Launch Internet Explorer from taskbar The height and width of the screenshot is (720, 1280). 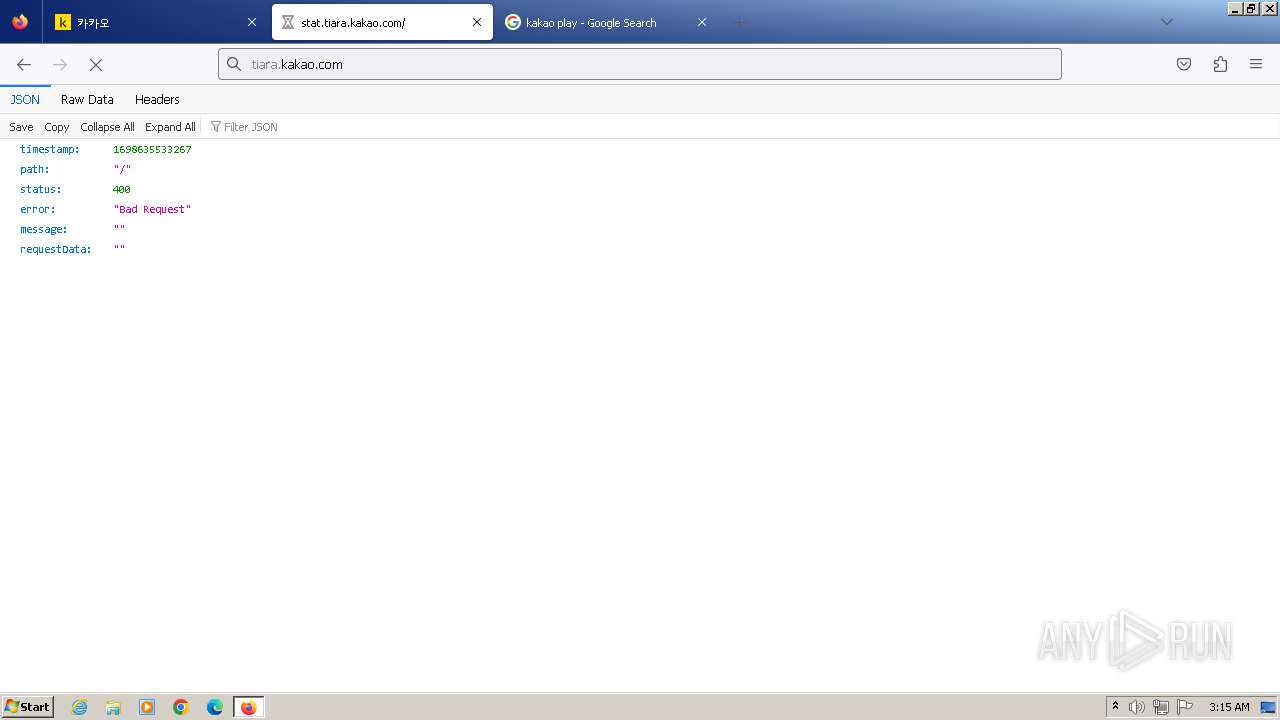(x=79, y=707)
